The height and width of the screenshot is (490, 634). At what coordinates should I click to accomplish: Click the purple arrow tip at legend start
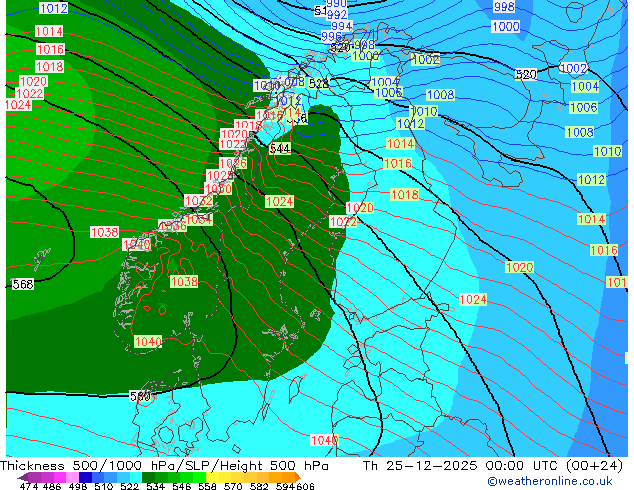[x=22, y=477]
